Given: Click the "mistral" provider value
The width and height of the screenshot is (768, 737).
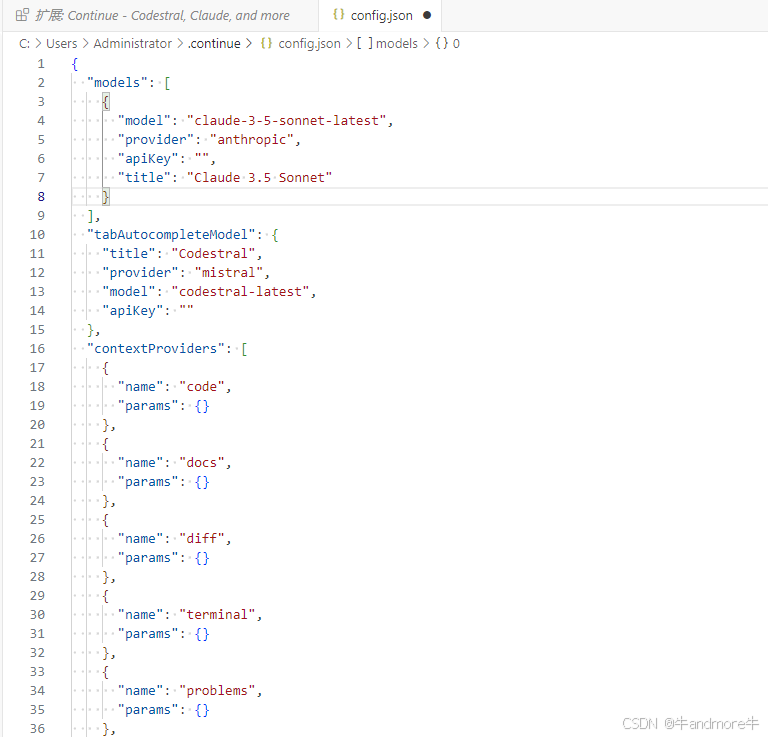Looking at the screenshot, I should 229,272.
